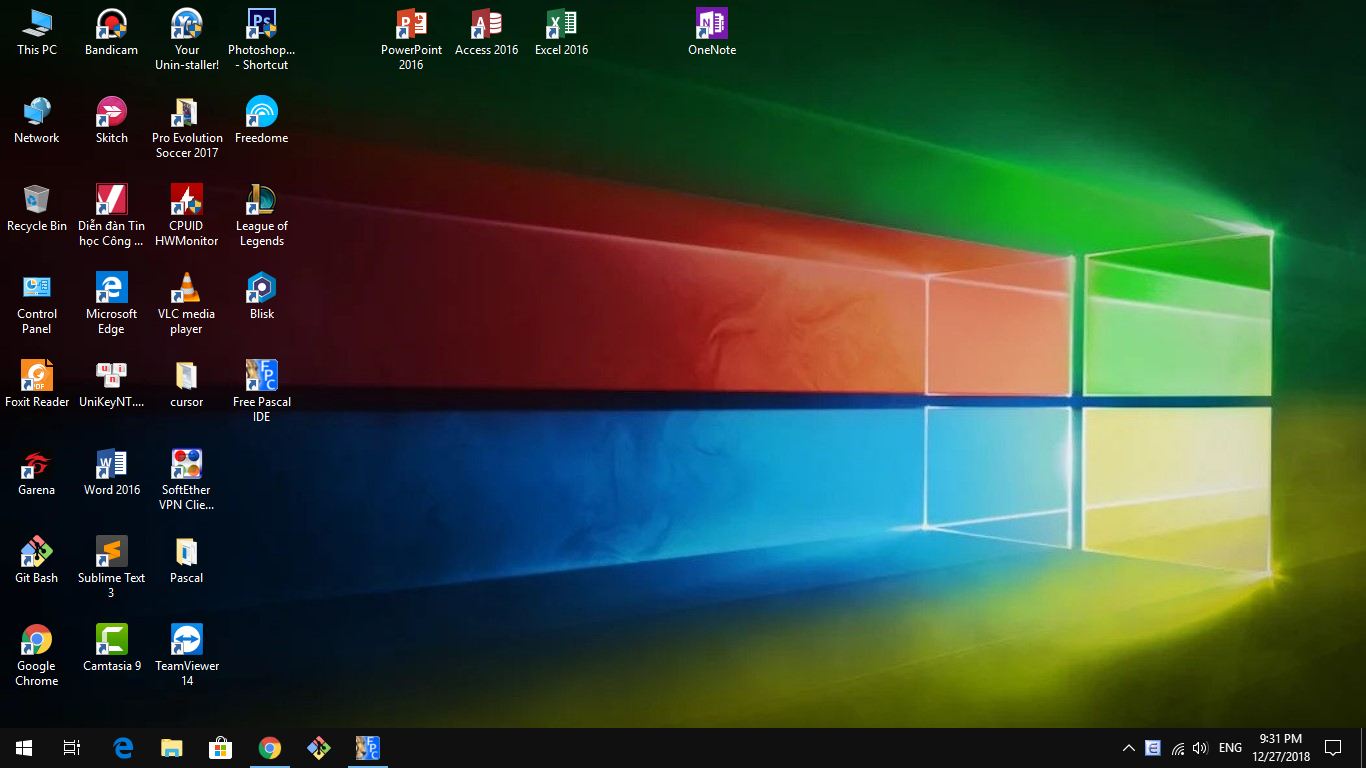Screen dimensions: 1366x768
Task: Open File Explorer from the taskbar
Action: [172, 748]
